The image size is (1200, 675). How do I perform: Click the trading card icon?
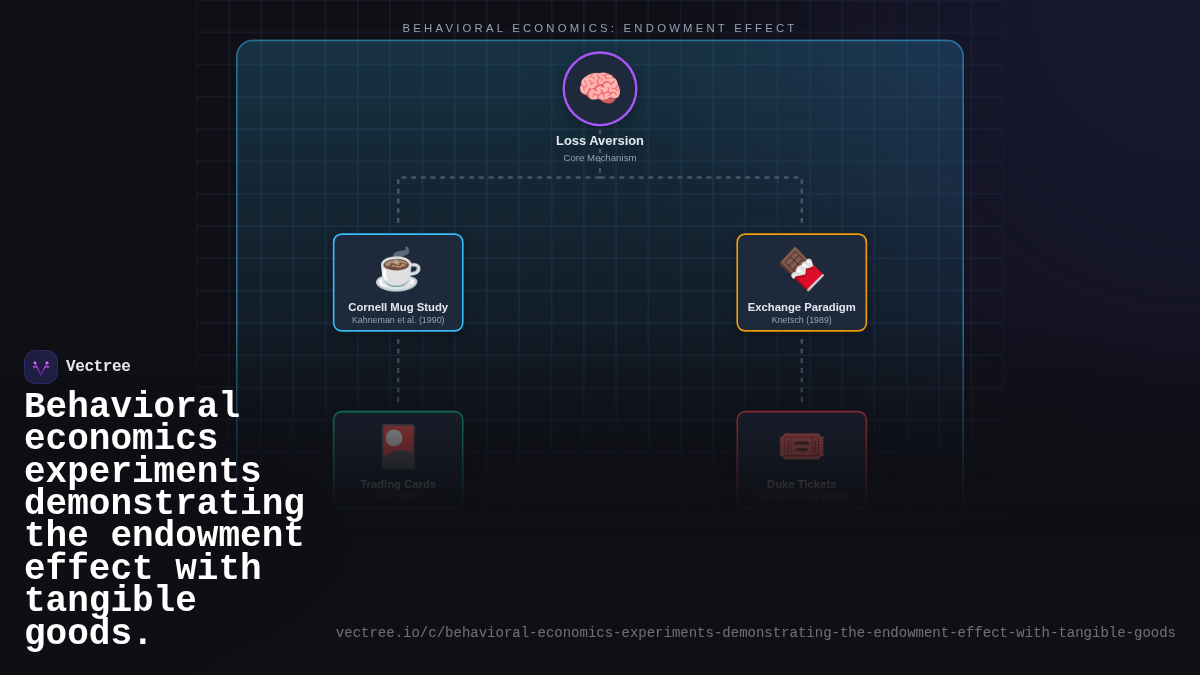coord(398,446)
